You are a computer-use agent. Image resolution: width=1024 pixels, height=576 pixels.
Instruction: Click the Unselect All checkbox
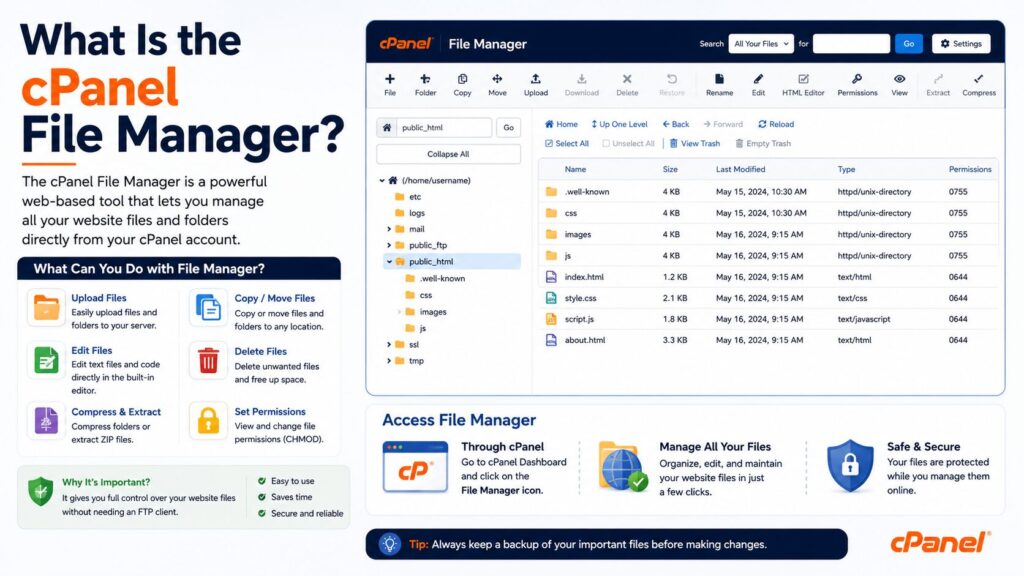606,144
